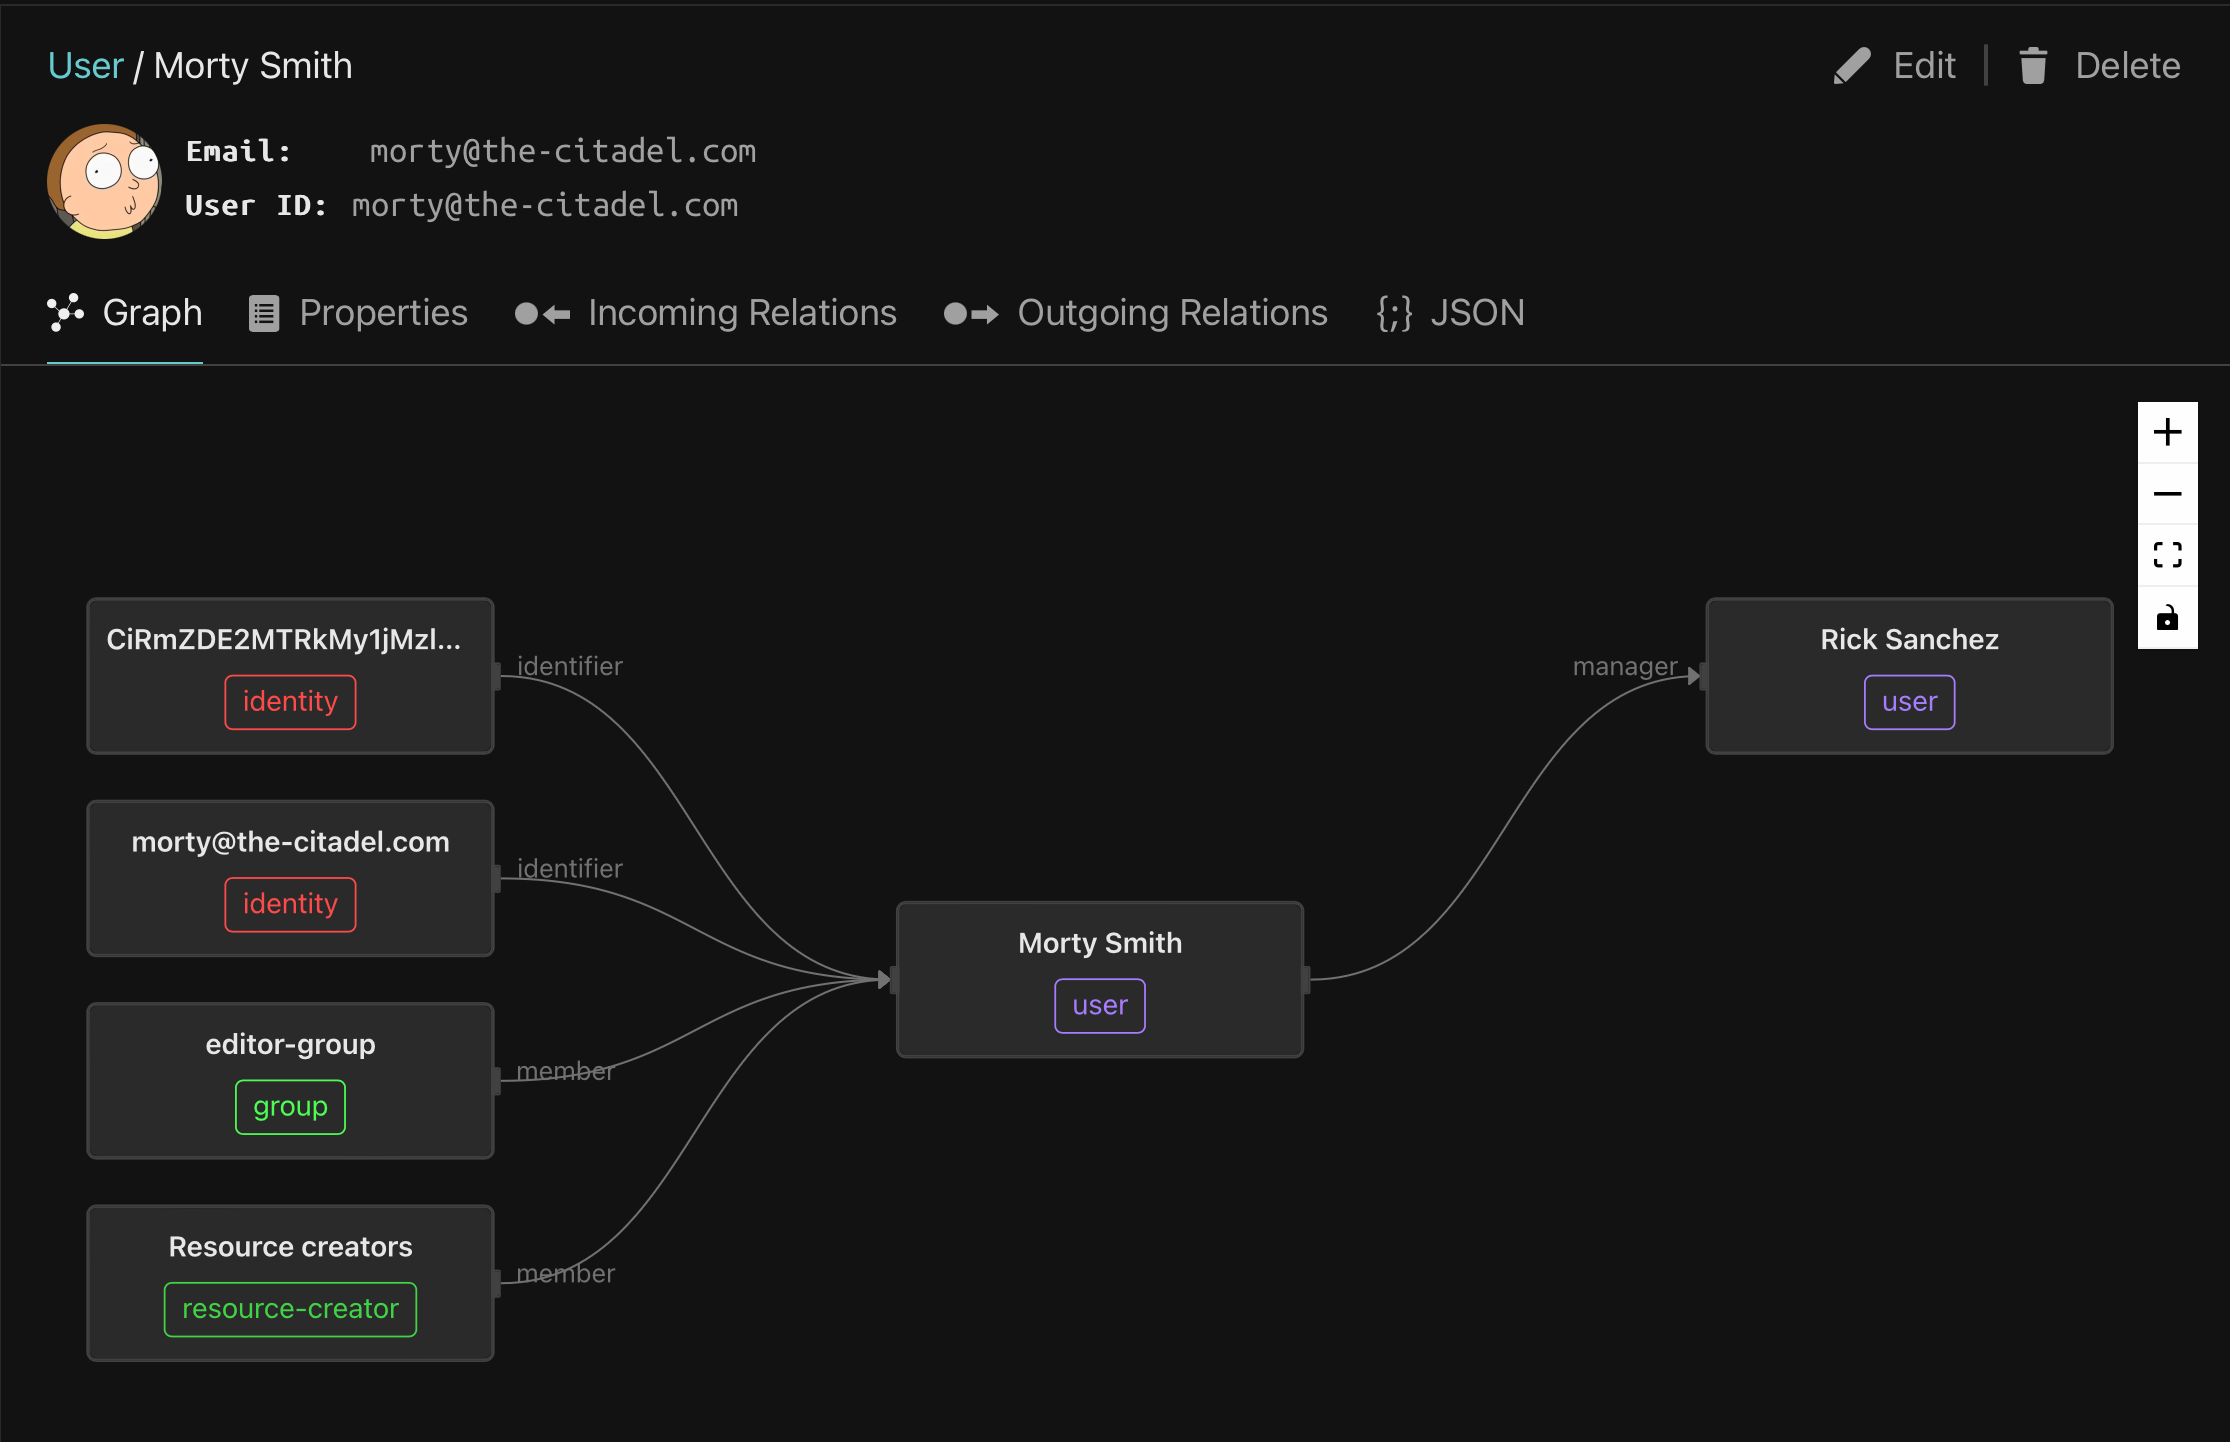The width and height of the screenshot is (2230, 1442).
Task: Switch to the Properties tab
Action: pyautogui.click(x=358, y=313)
